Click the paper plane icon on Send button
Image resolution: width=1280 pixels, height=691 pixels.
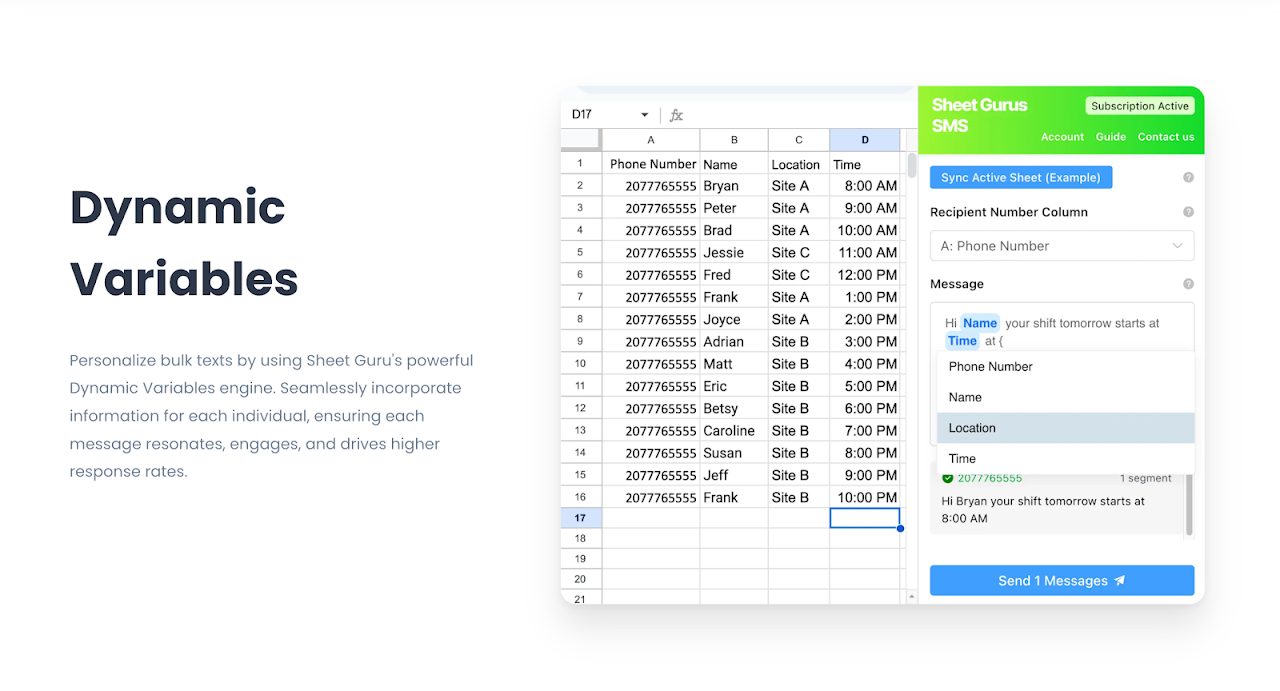[1120, 580]
